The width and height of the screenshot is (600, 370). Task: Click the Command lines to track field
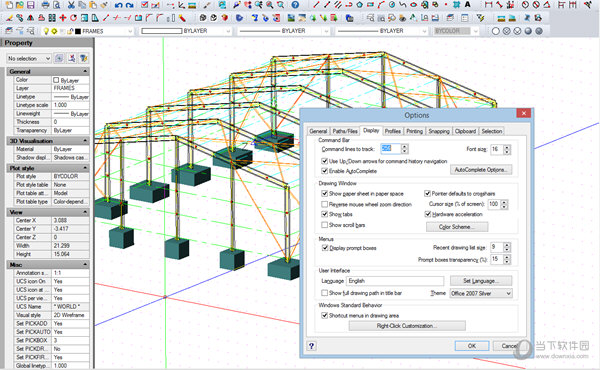tap(390, 149)
